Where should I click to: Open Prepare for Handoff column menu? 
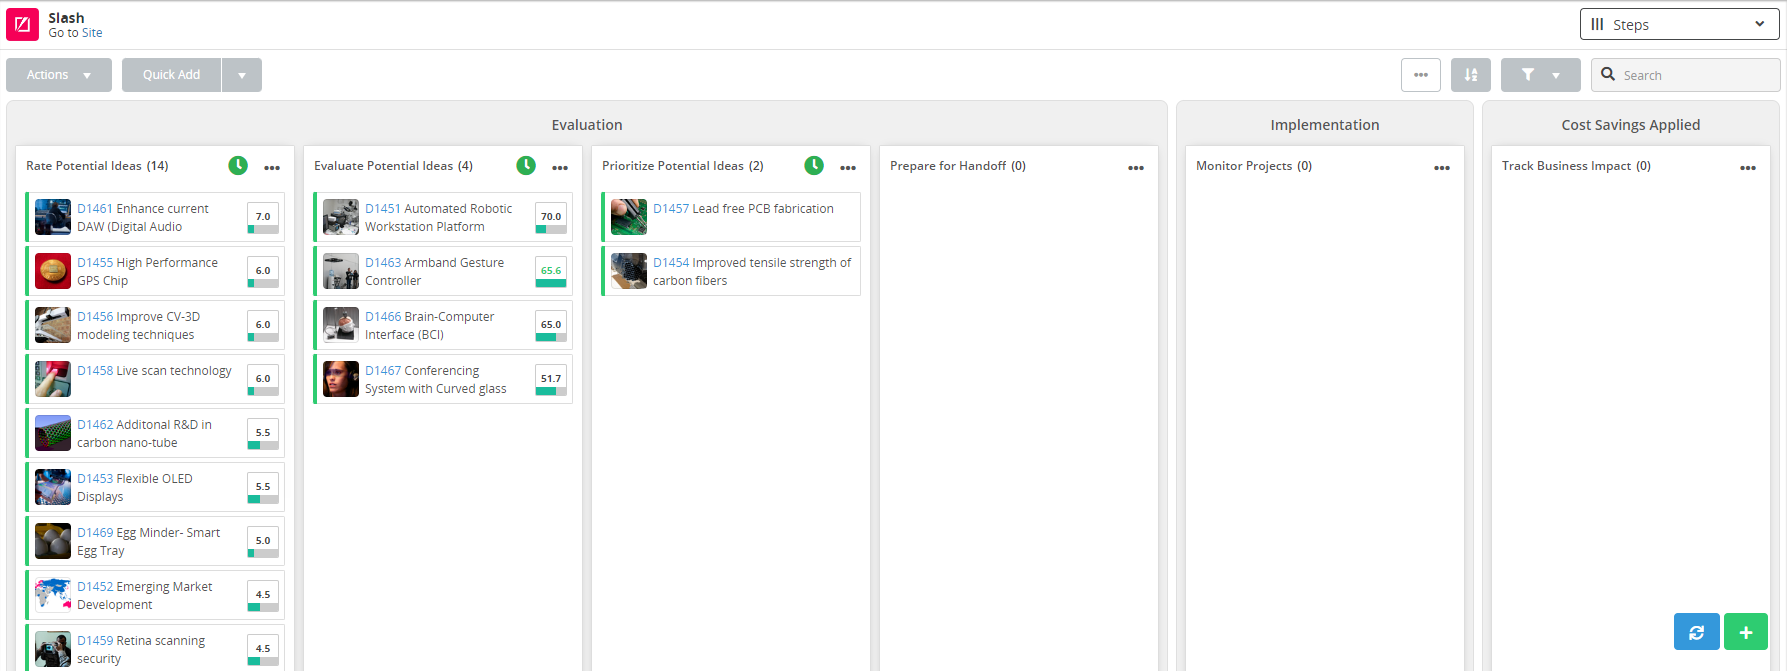1136,168
